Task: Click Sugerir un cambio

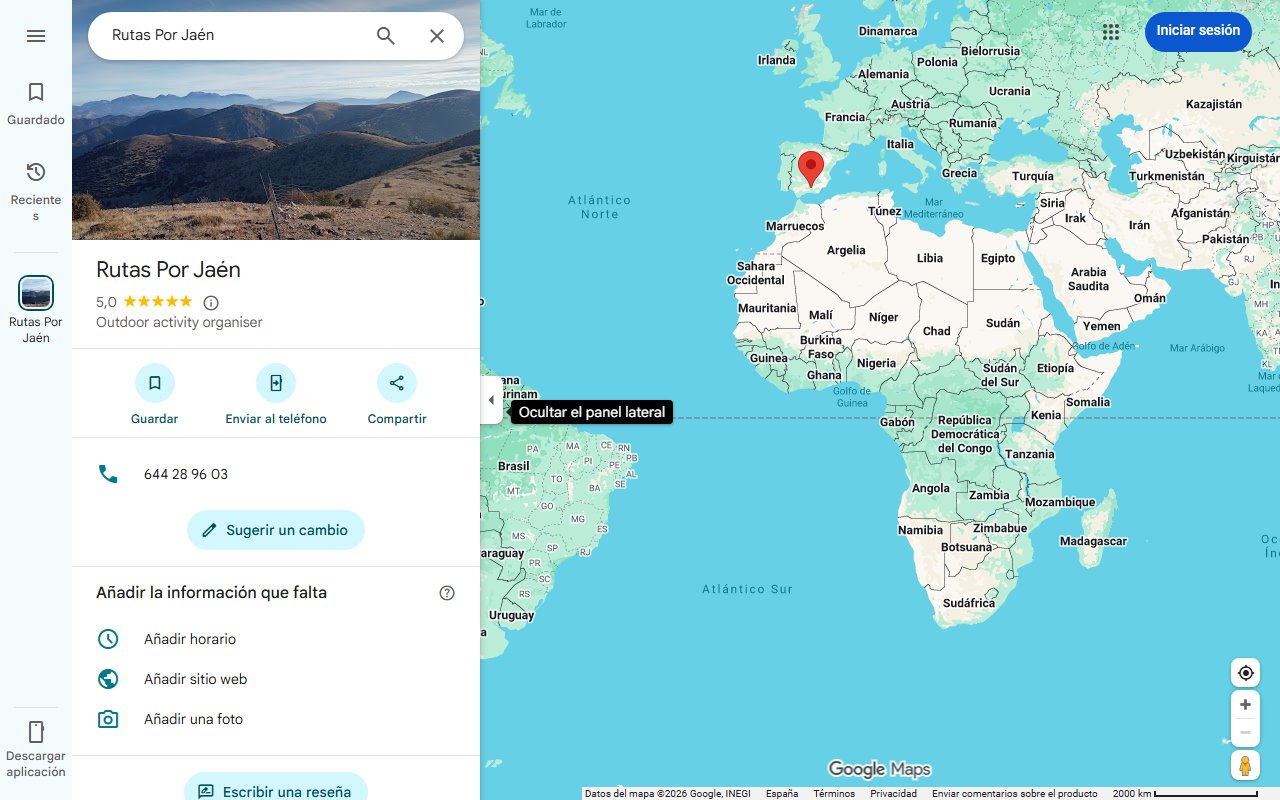Action: point(276,529)
